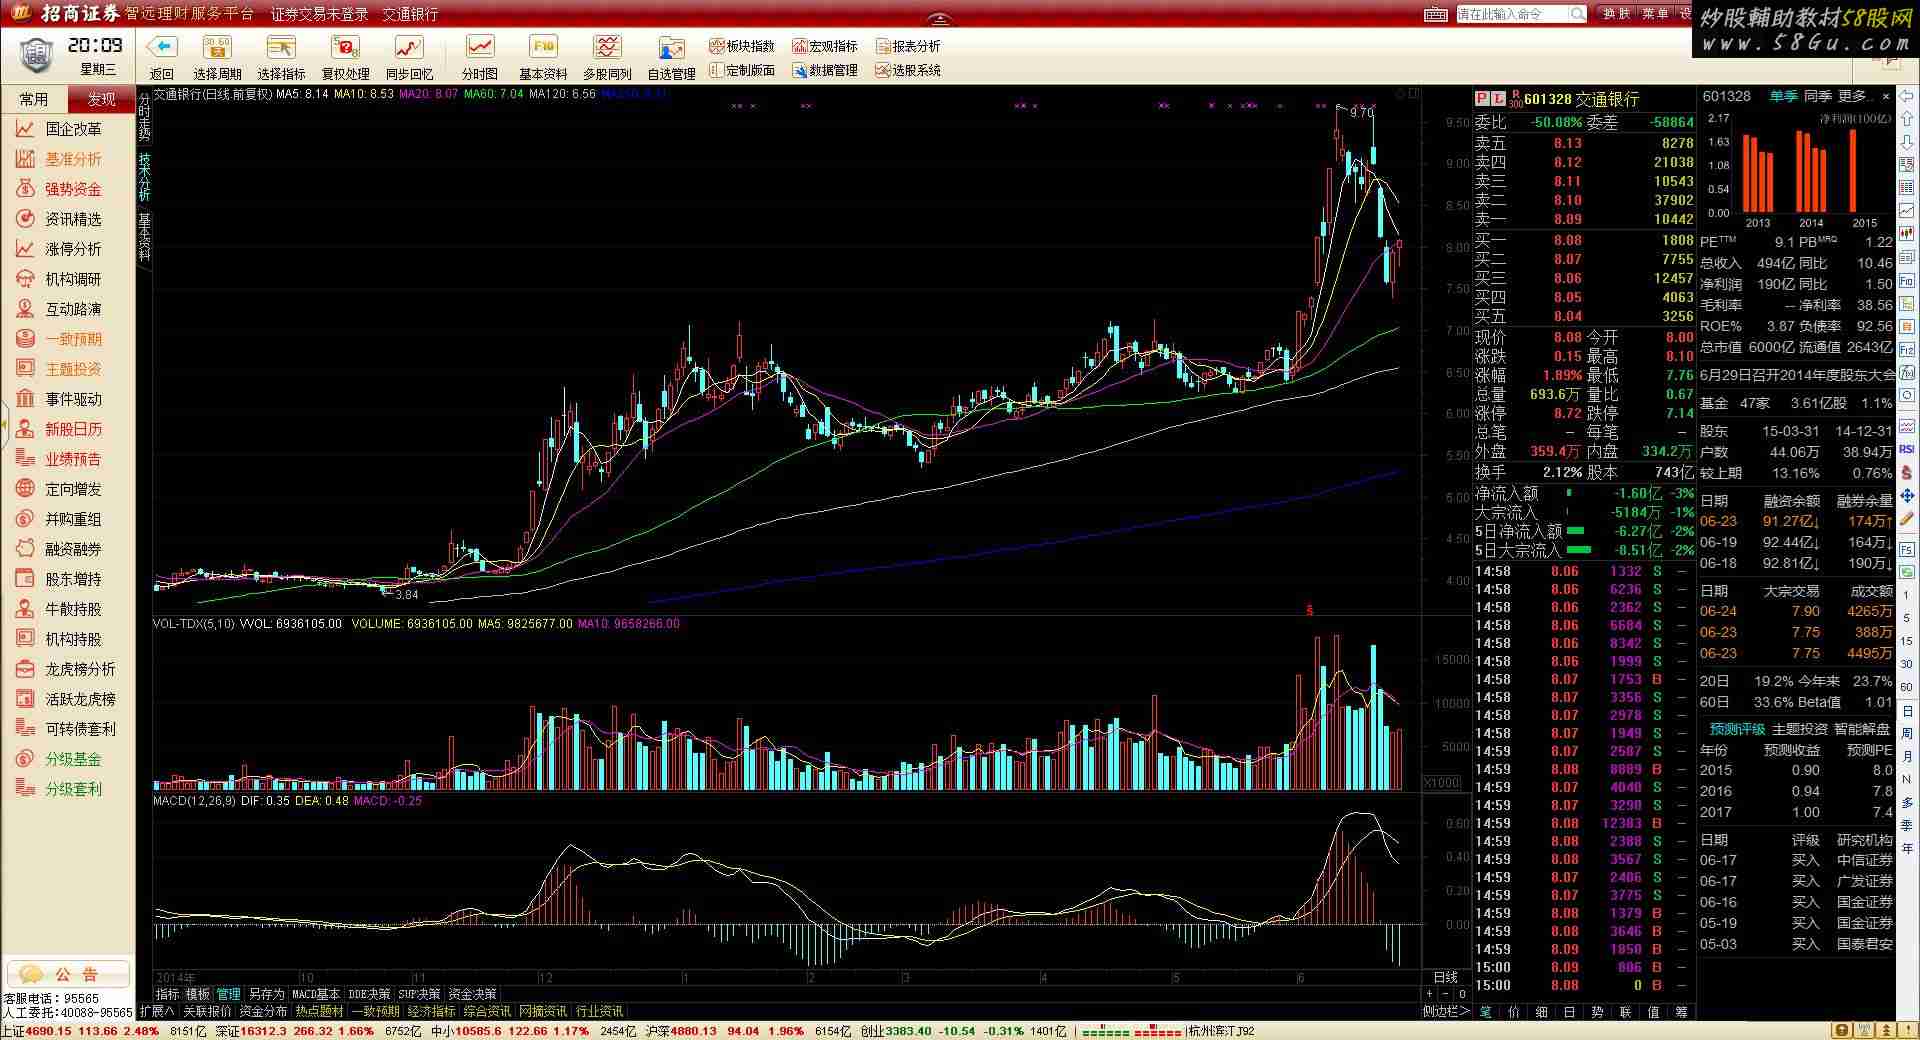Screen dimensions: 1920x1040
Task: Select 同季 in profit panel
Action: pyautogui.click(x=1817, y=96)
